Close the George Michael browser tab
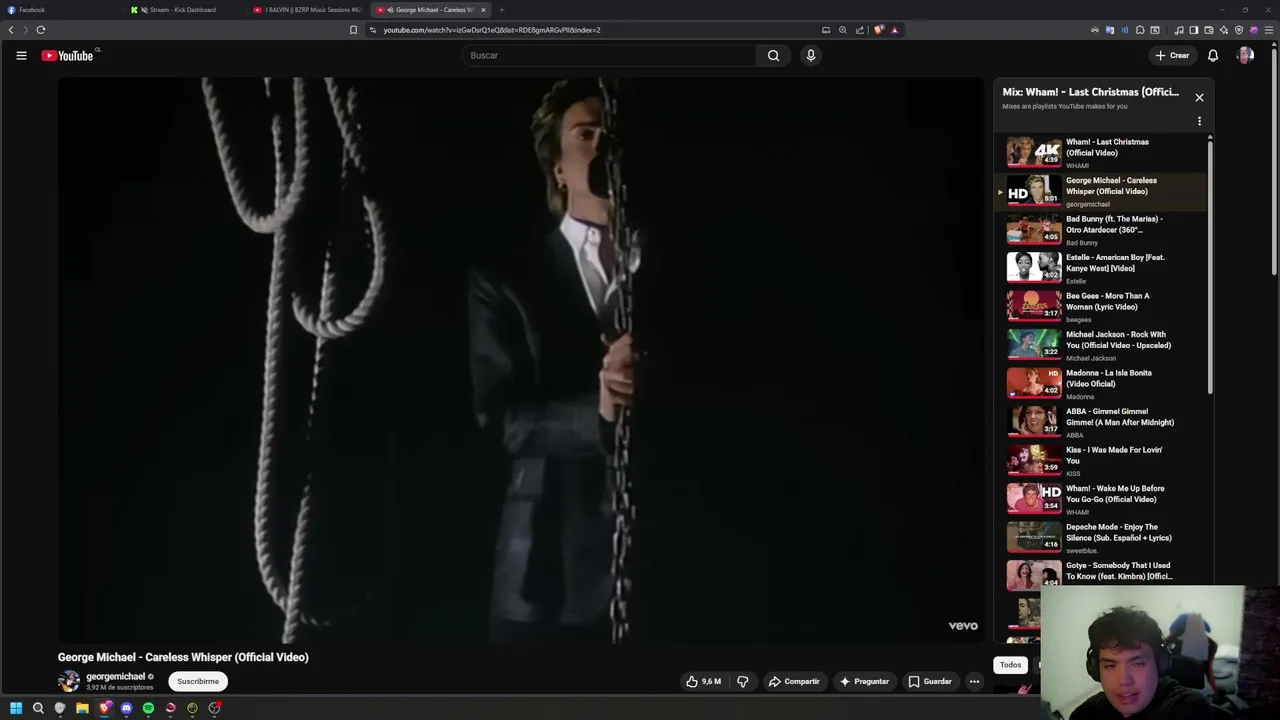The height and width of the screenshot is (720, 1280). pos(483,10)
